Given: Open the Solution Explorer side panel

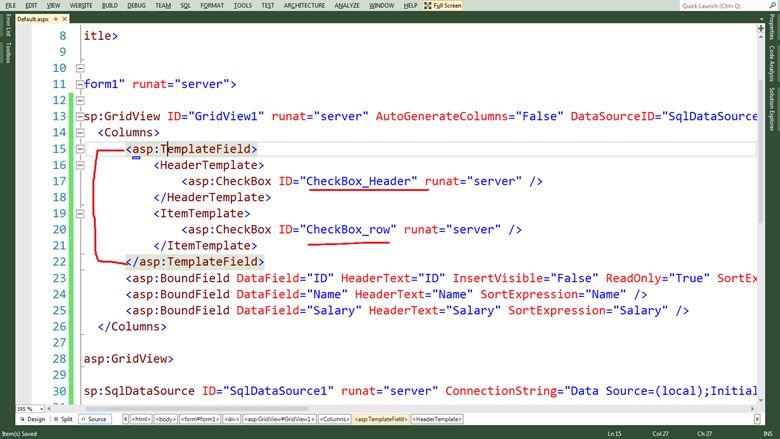Looking at the screenshot, I should (772, 109).
